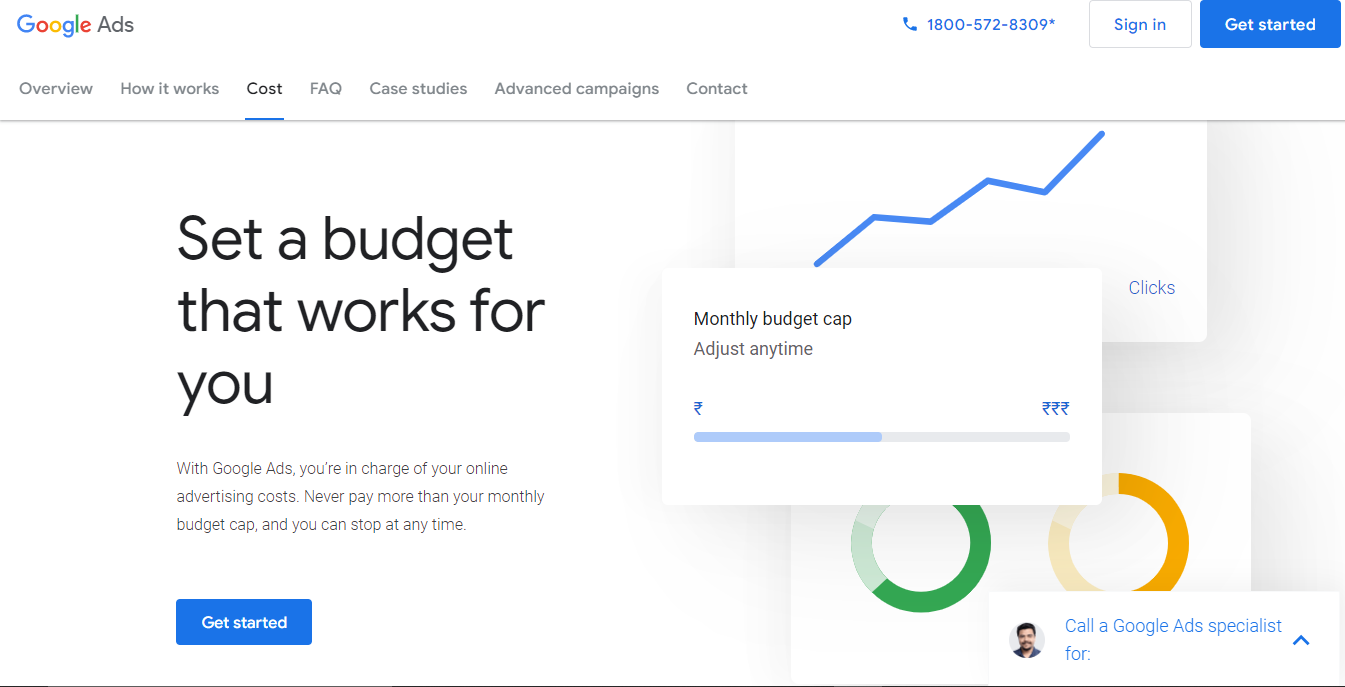Click the Clicks label on the chart
This screenshot has height=687, width=1345.
coord(1152,287)
